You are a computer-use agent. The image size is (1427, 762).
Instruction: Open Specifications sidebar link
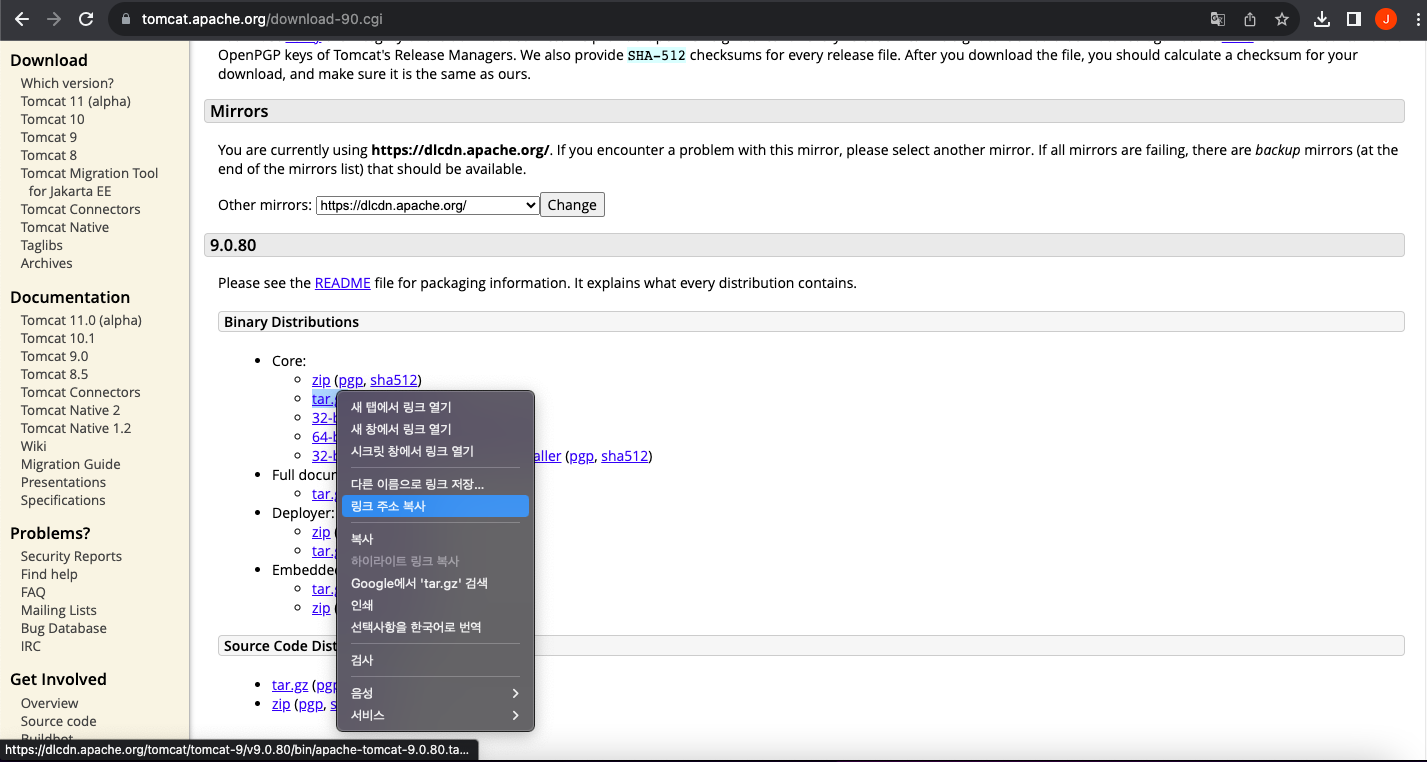click(63, 500)
